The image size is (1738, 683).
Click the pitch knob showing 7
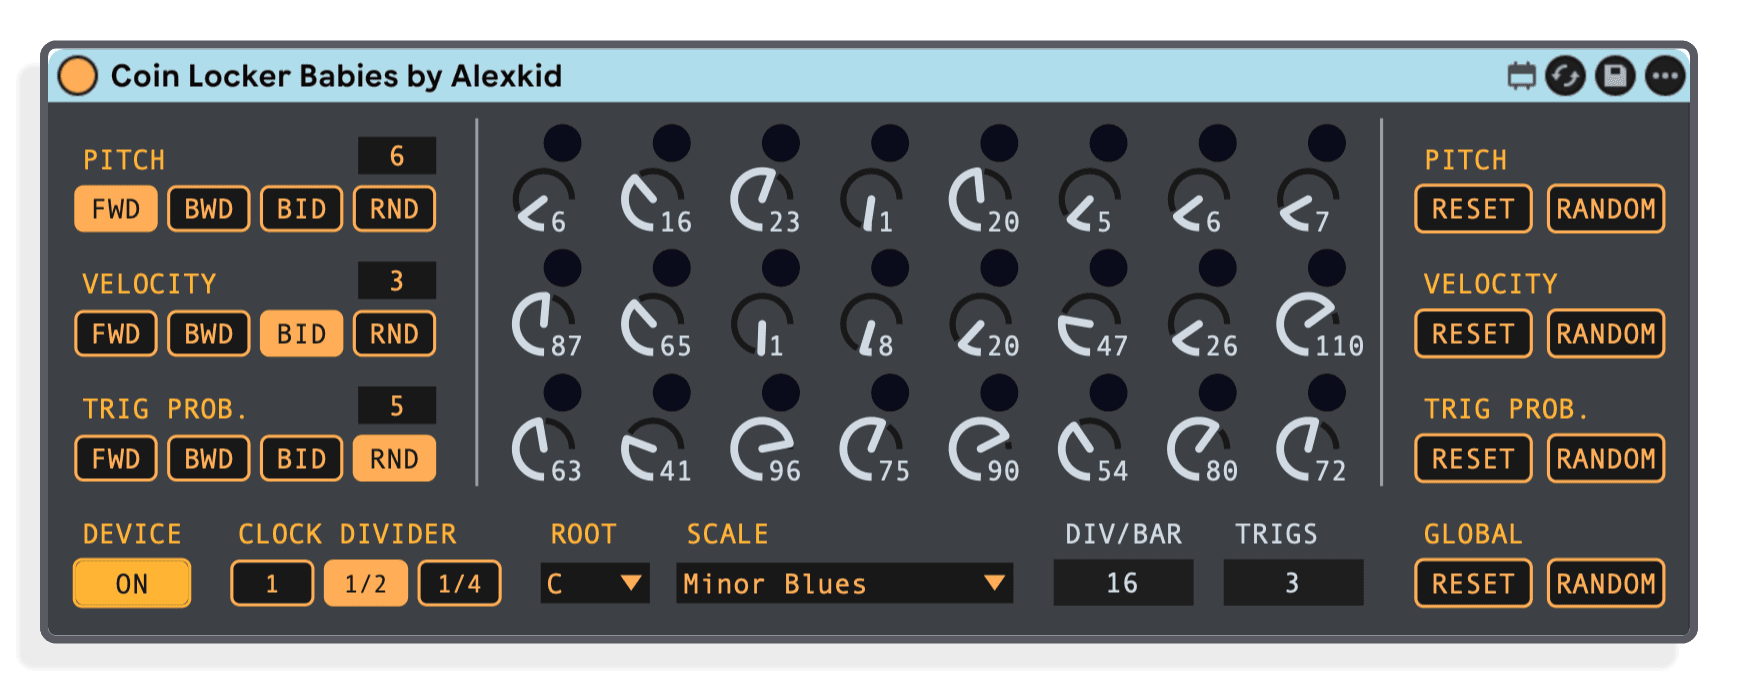(1307, 201)
